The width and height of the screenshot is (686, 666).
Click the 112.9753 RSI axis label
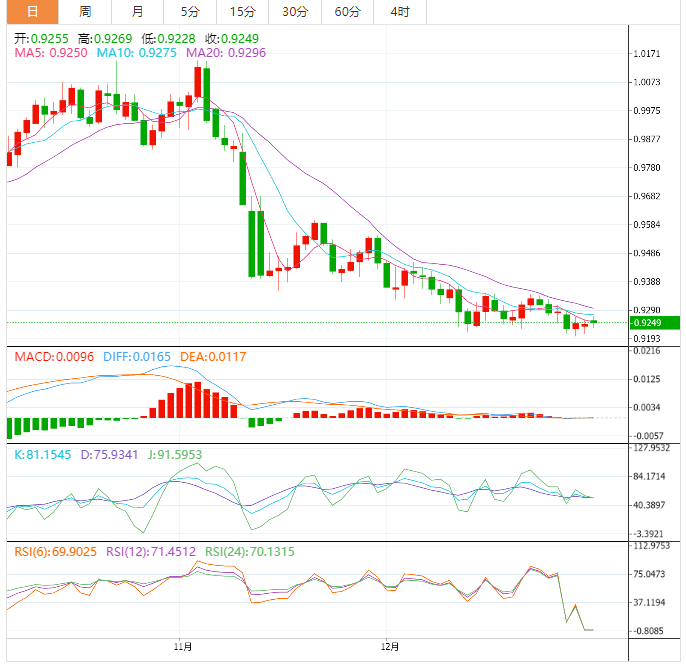651,546
